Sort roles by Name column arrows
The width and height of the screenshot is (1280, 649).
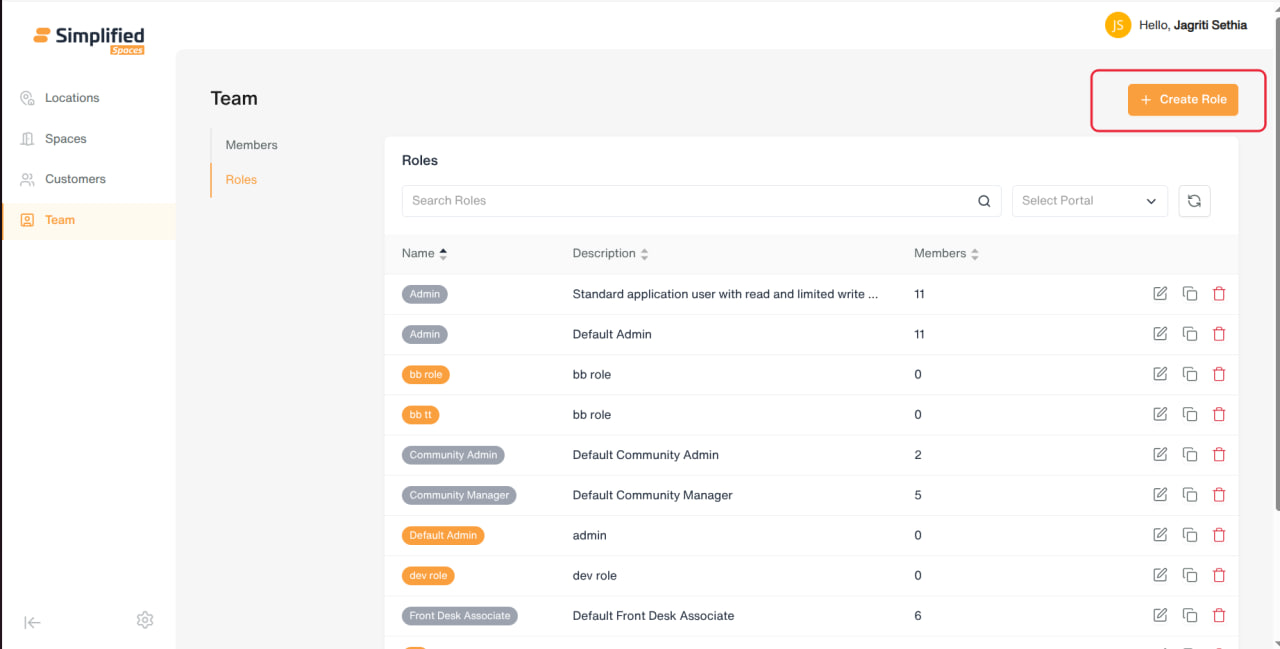click(443, 254)
